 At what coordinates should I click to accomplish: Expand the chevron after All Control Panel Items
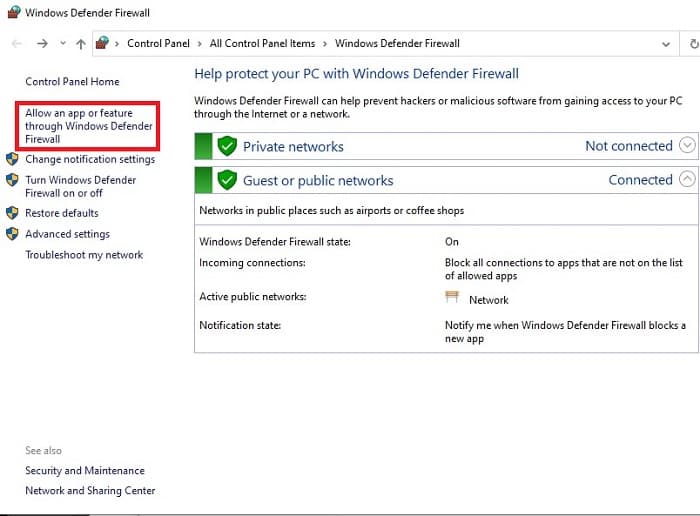click(x=325, y=44)
